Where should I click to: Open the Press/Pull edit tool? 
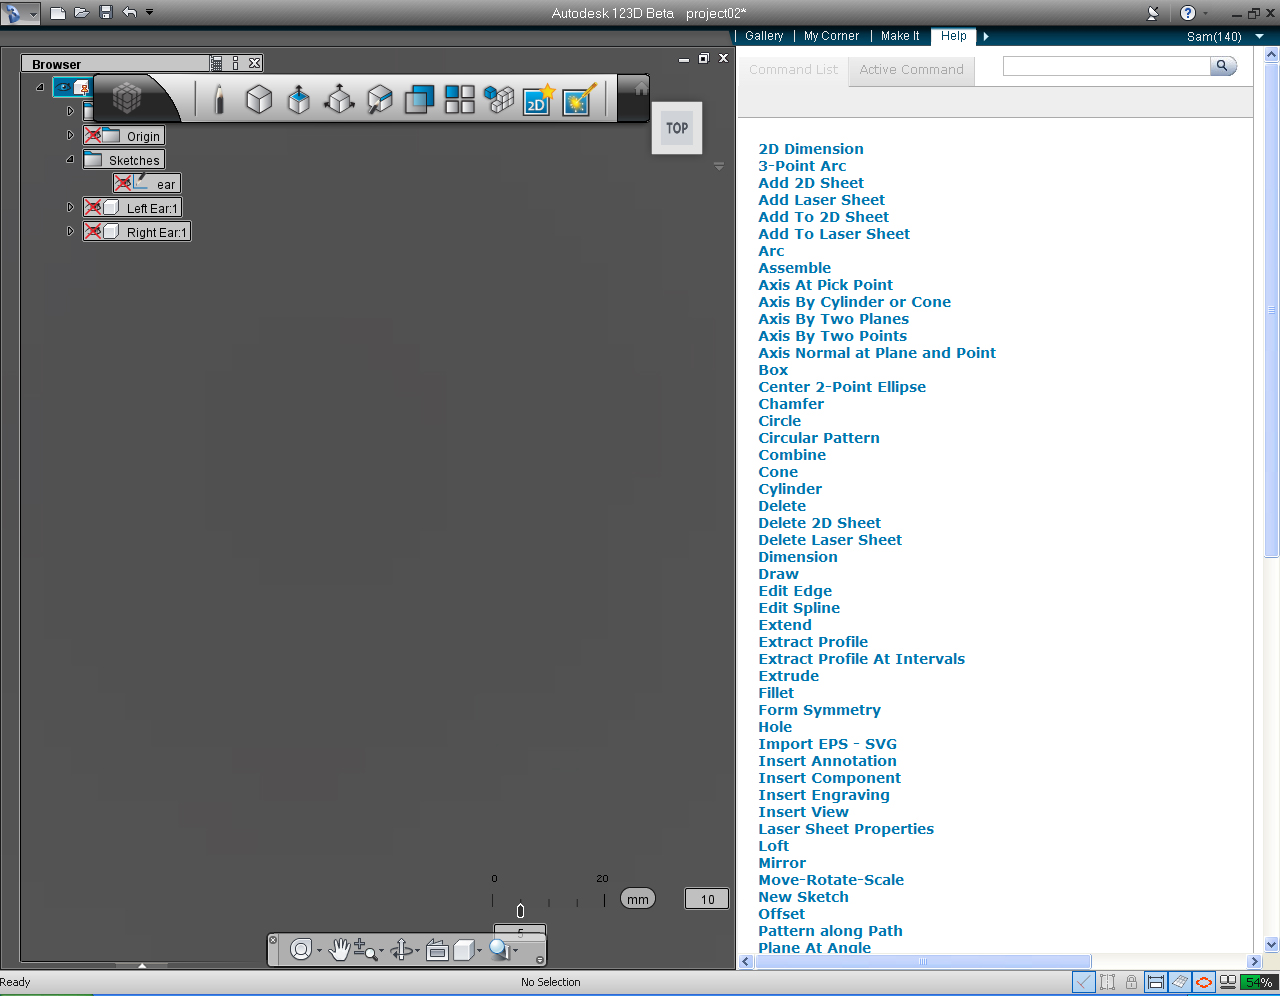click(380, 99)
